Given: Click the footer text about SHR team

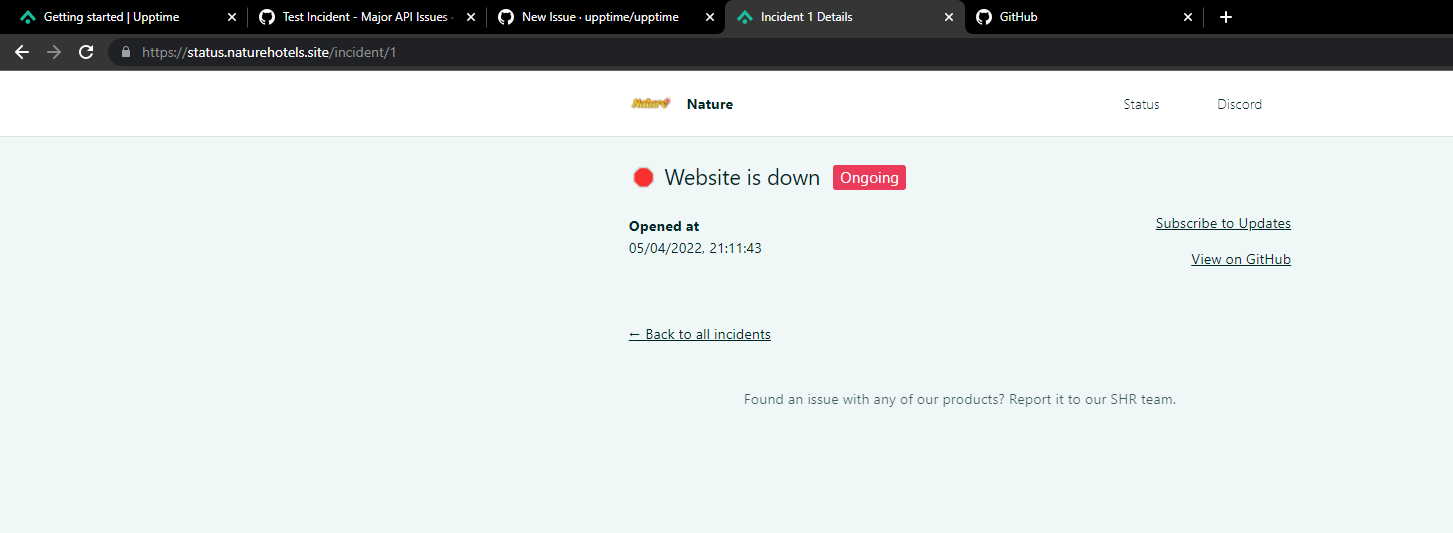Looking at the screenshot, I should point(960,399).
